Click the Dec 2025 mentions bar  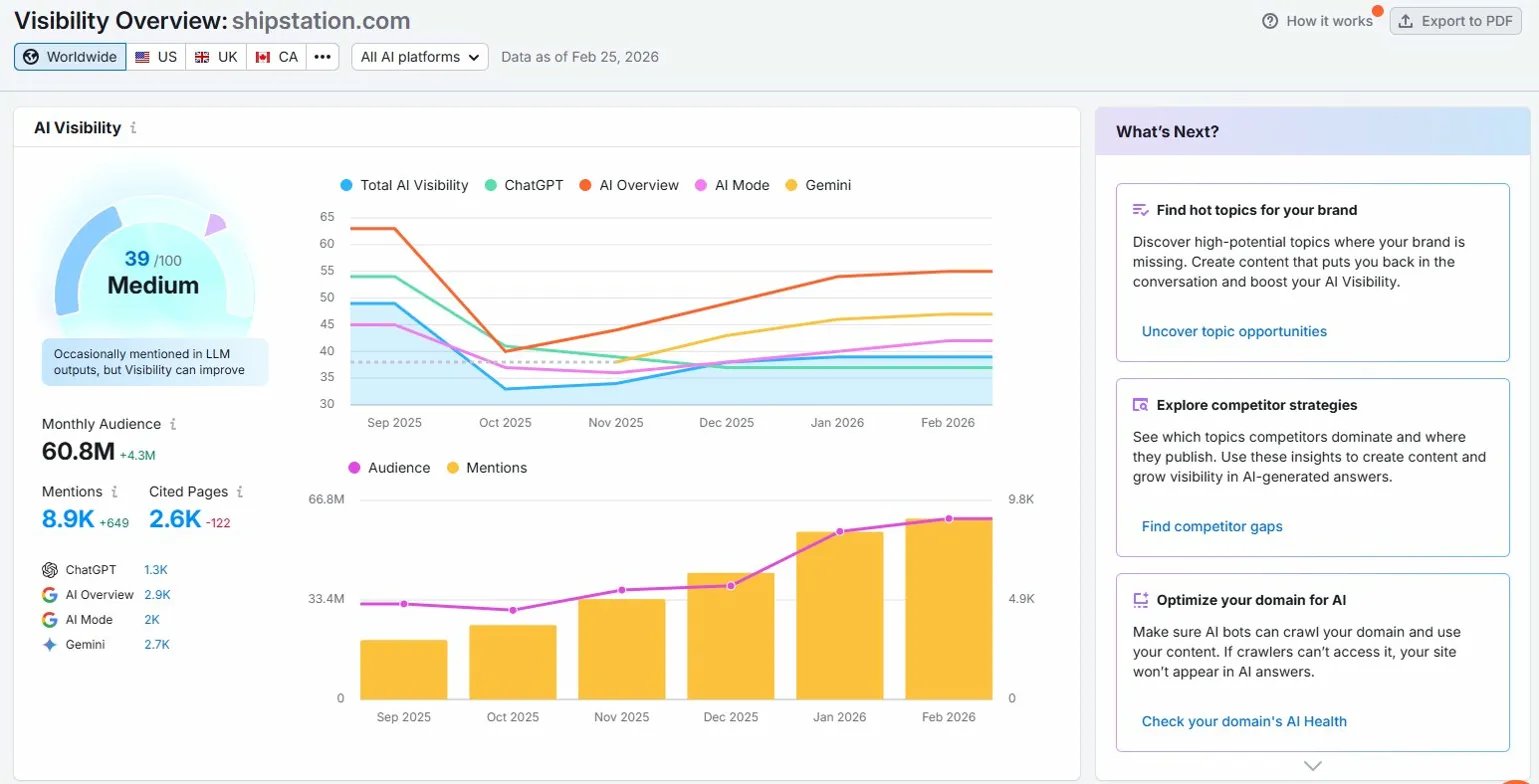point(731,636)
